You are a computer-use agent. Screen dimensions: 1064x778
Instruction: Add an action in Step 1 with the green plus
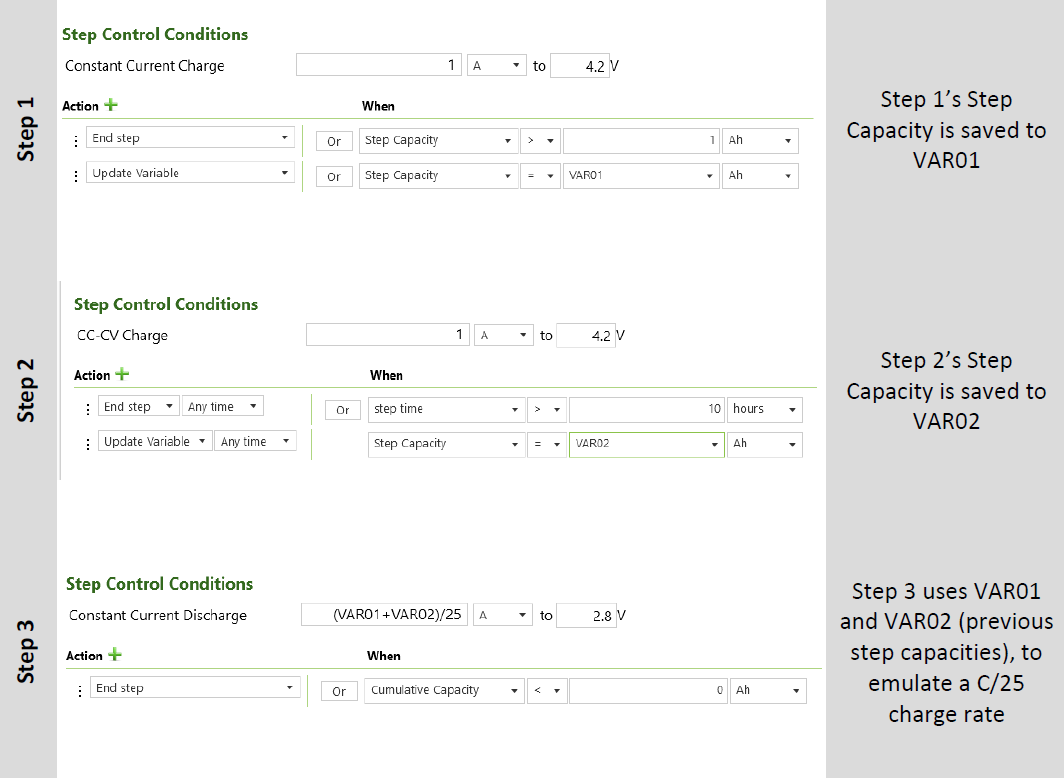(111, 105)
